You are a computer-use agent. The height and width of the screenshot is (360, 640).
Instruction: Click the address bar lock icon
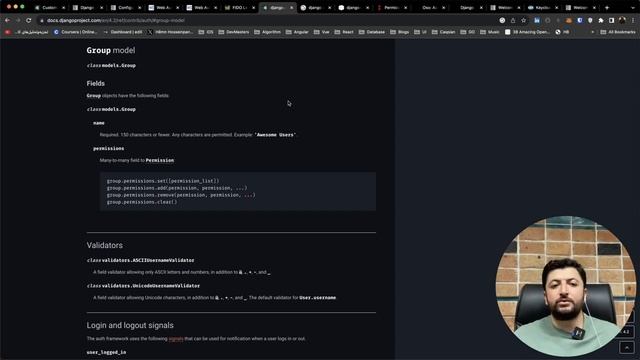[x=42, y=20]
